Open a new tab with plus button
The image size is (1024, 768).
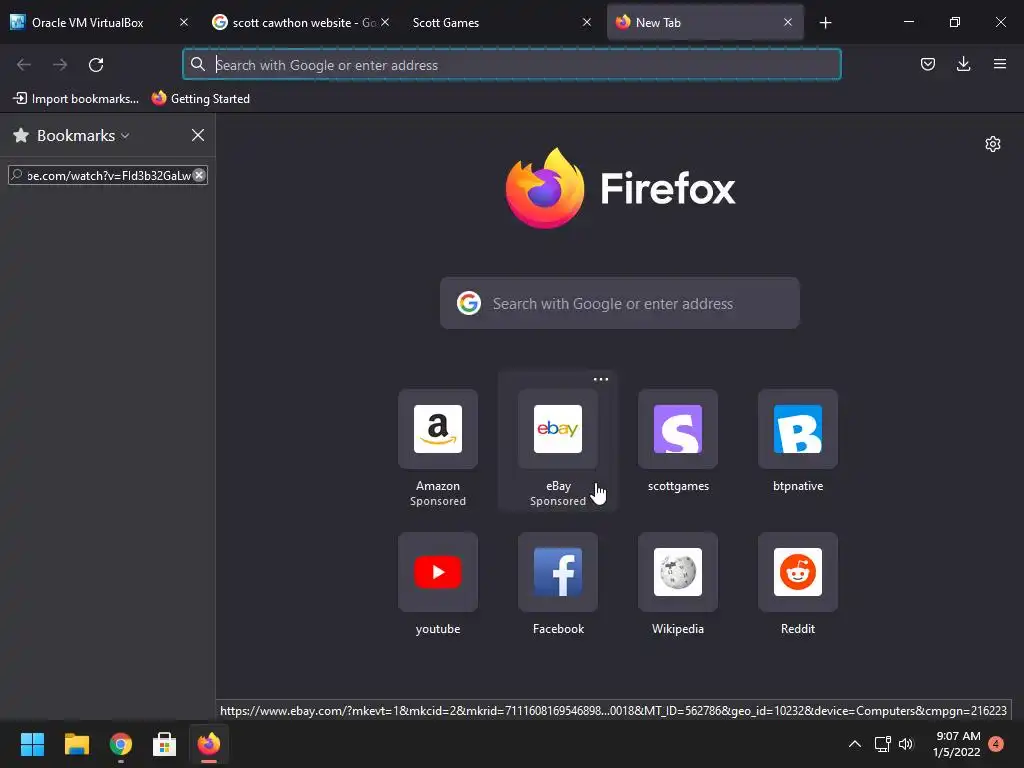[825, 23]
